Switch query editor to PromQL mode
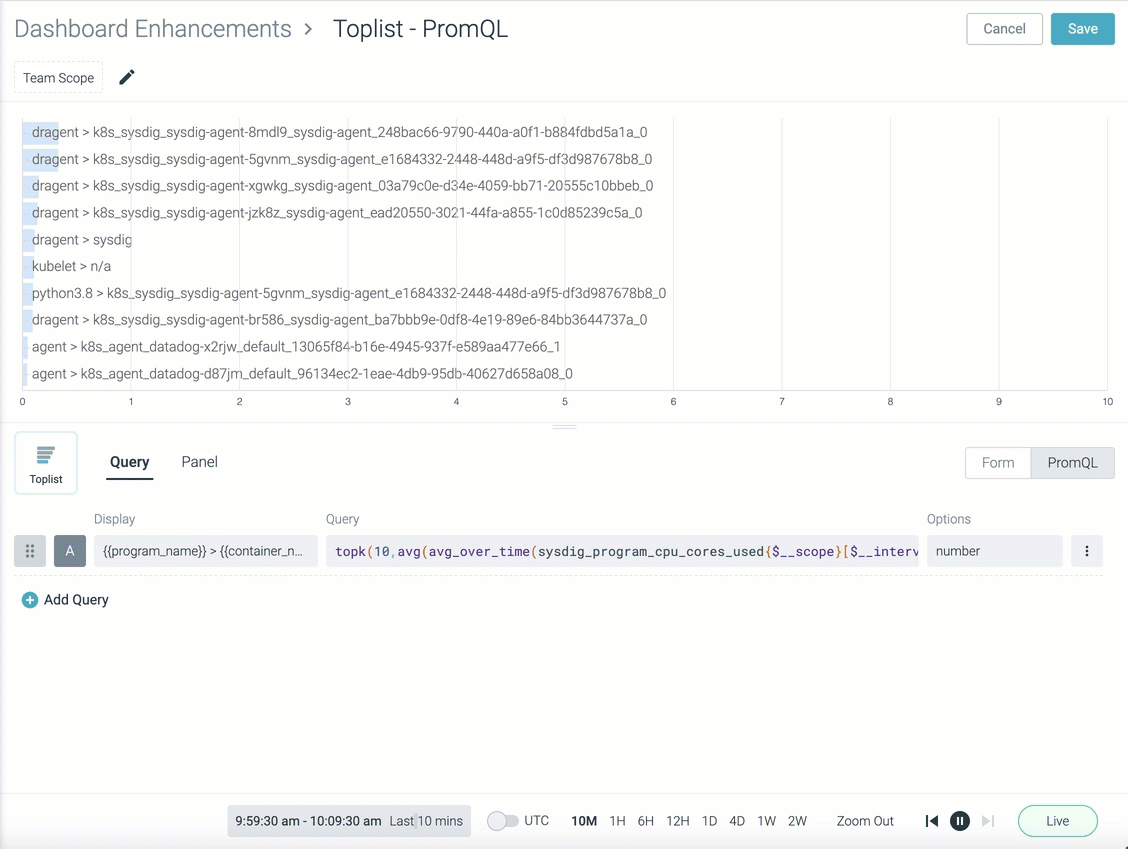This screenshot has height=849, width=1128. click(1072, 463)
